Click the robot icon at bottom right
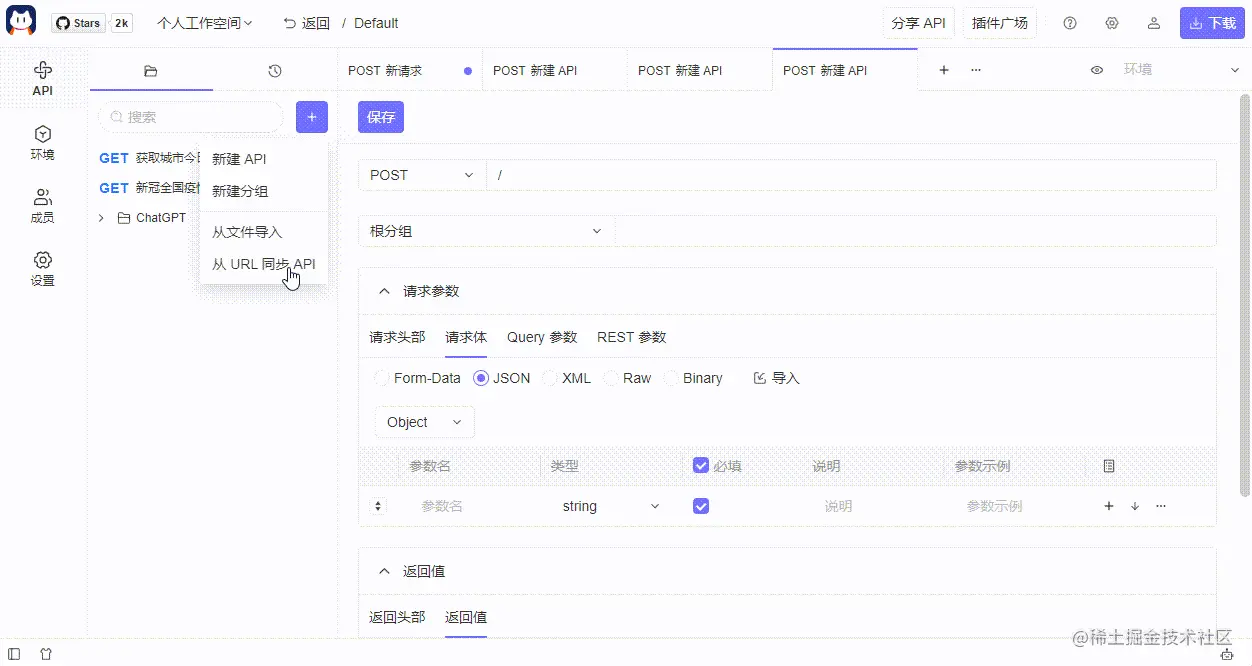 (1227, 654)
